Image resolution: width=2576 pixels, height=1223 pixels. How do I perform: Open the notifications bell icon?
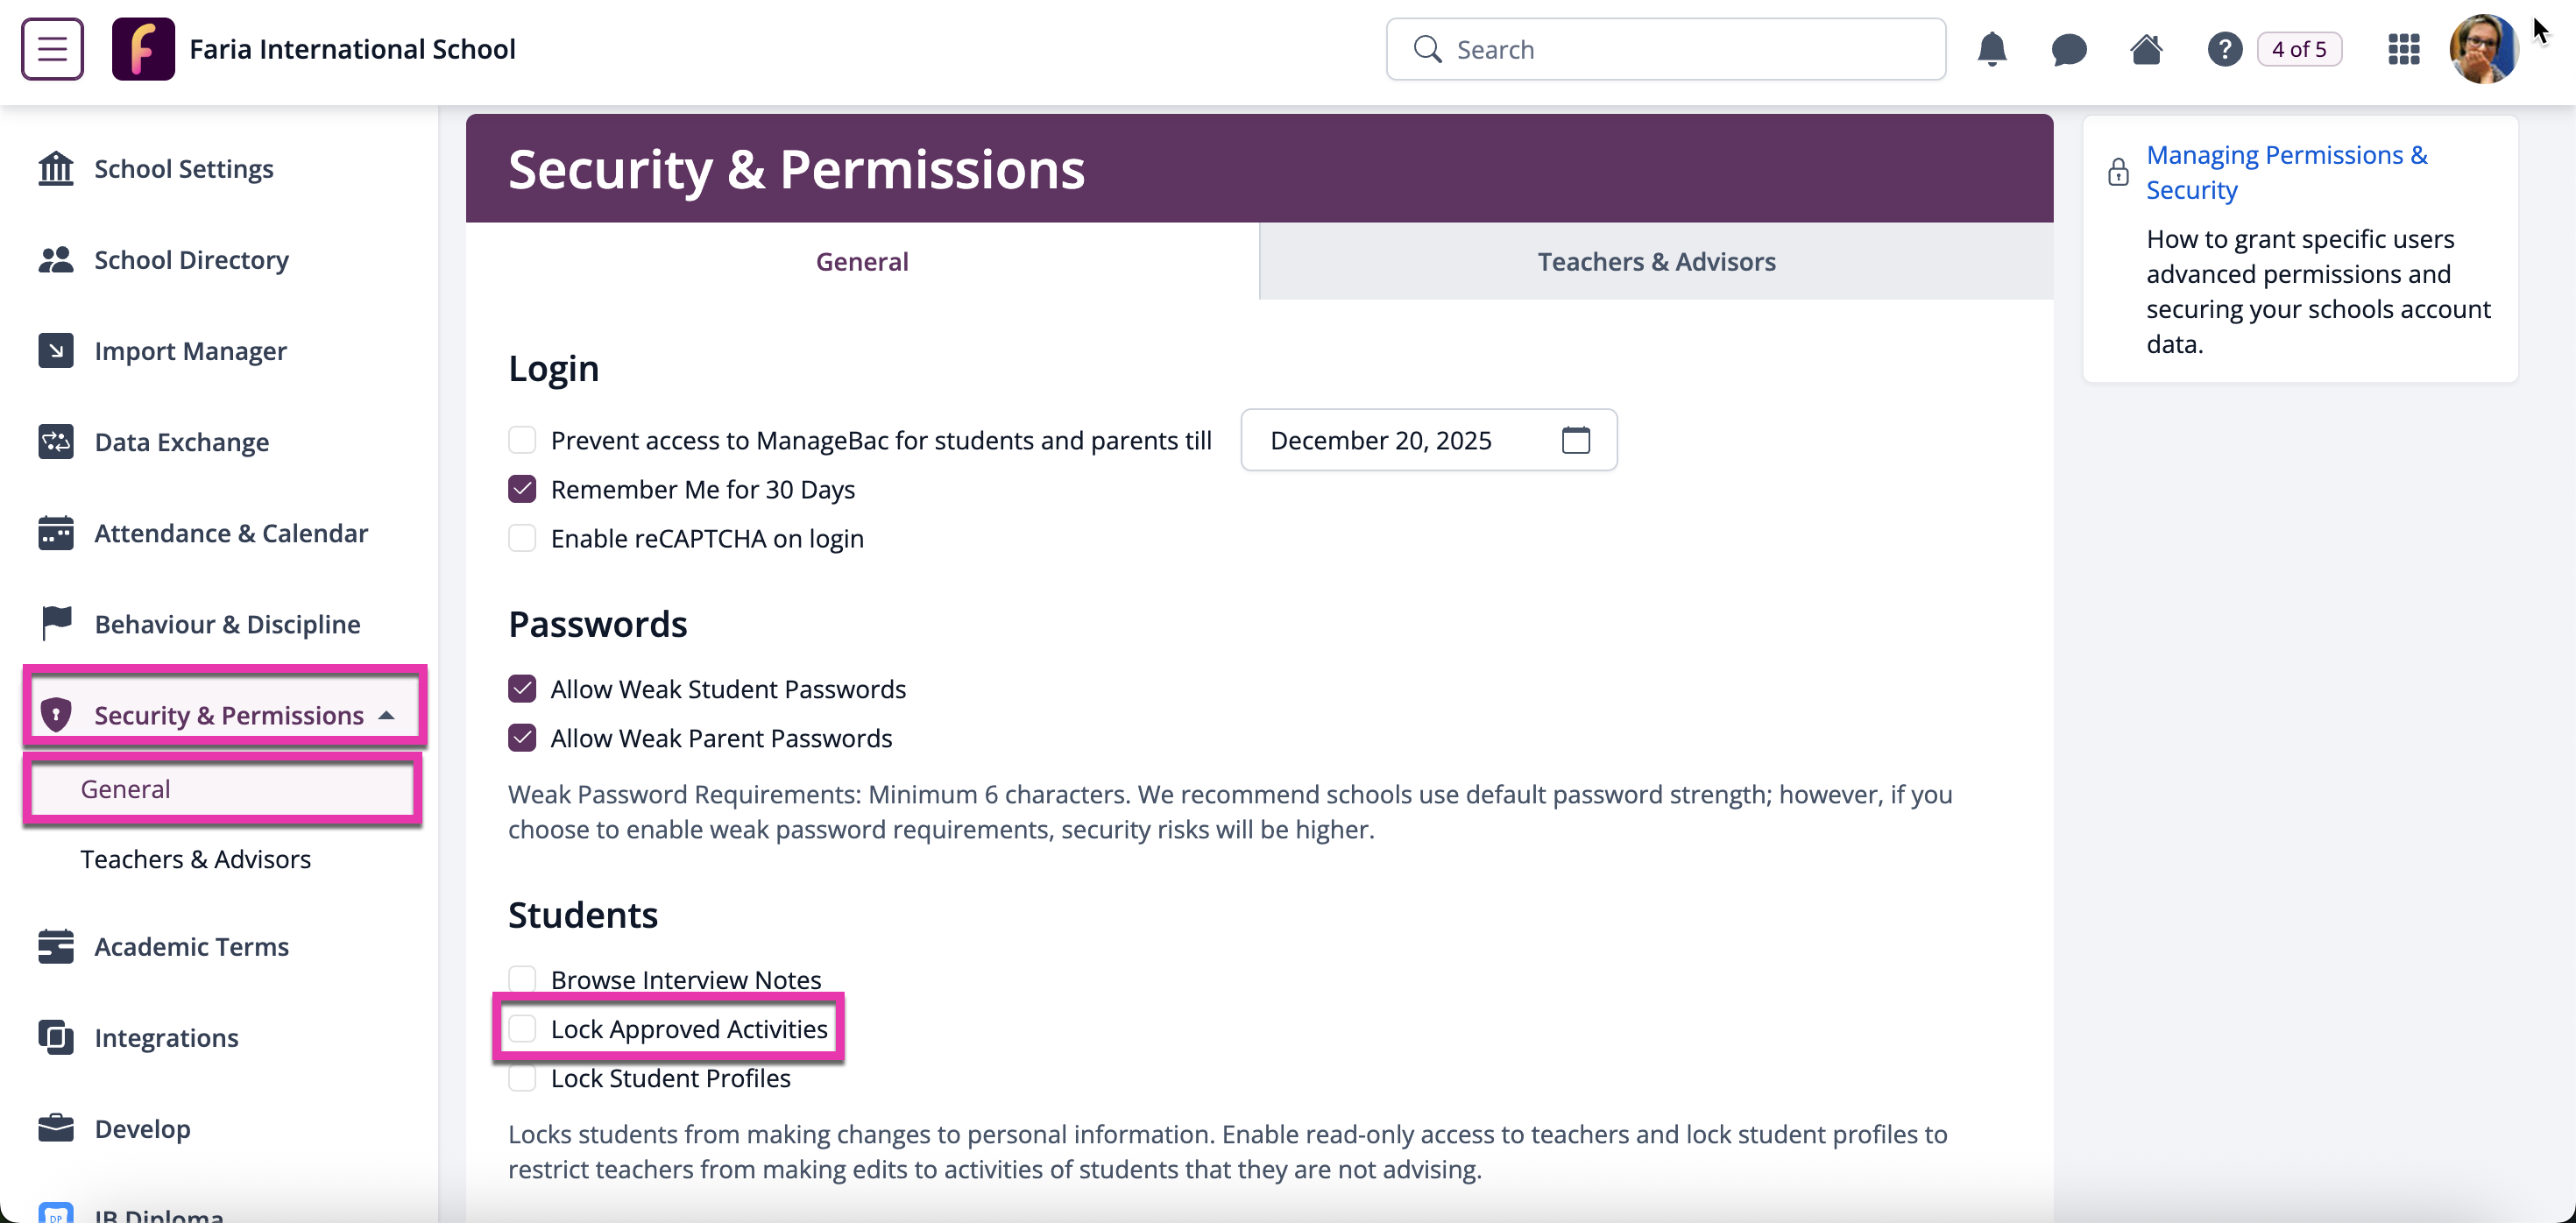click(x=1991, y=49)
